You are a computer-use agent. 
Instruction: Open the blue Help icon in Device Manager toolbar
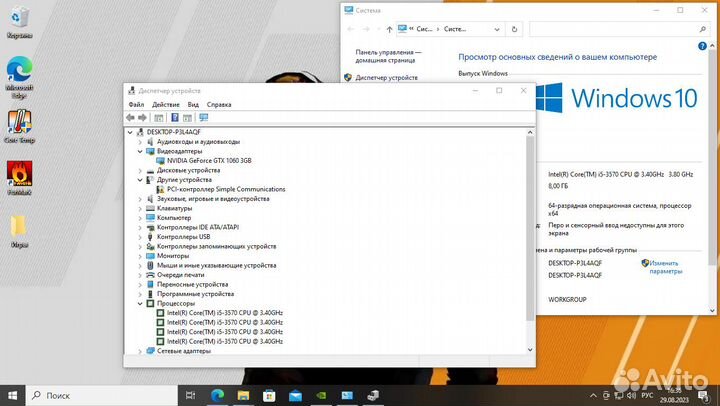tap(174, 118)
